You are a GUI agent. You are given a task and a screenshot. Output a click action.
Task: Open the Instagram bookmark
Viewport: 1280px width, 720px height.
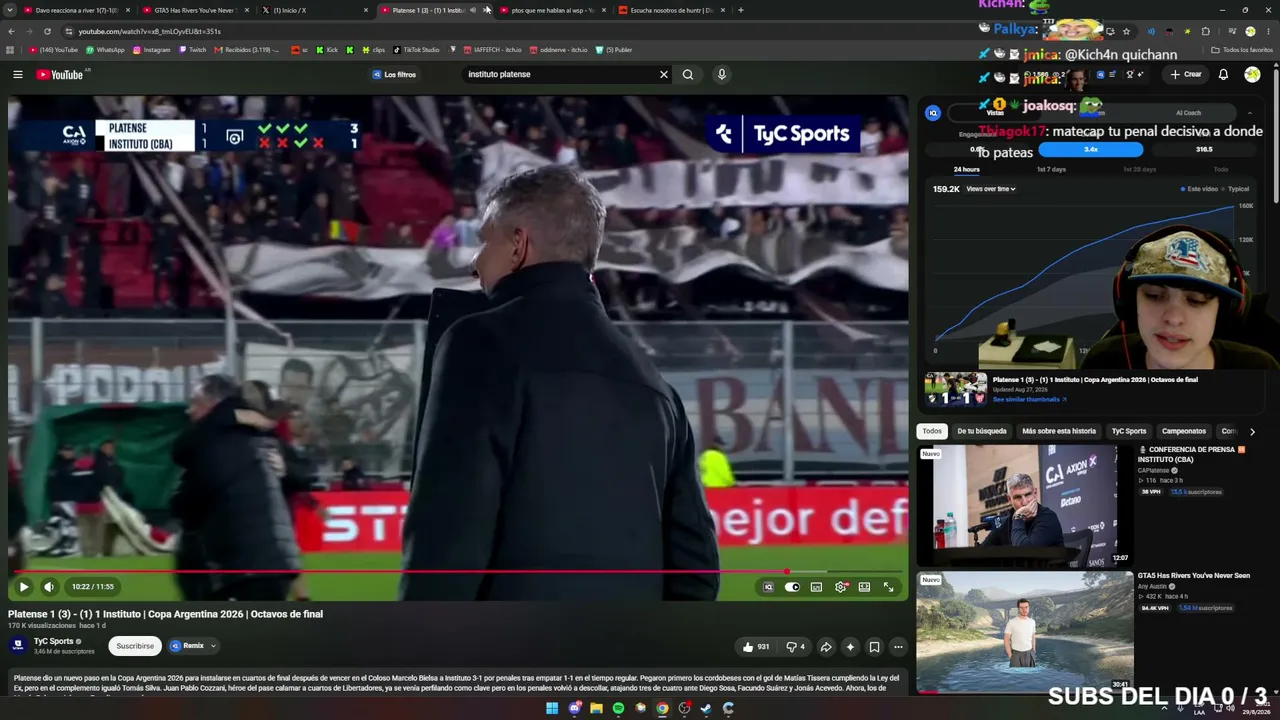152,50
